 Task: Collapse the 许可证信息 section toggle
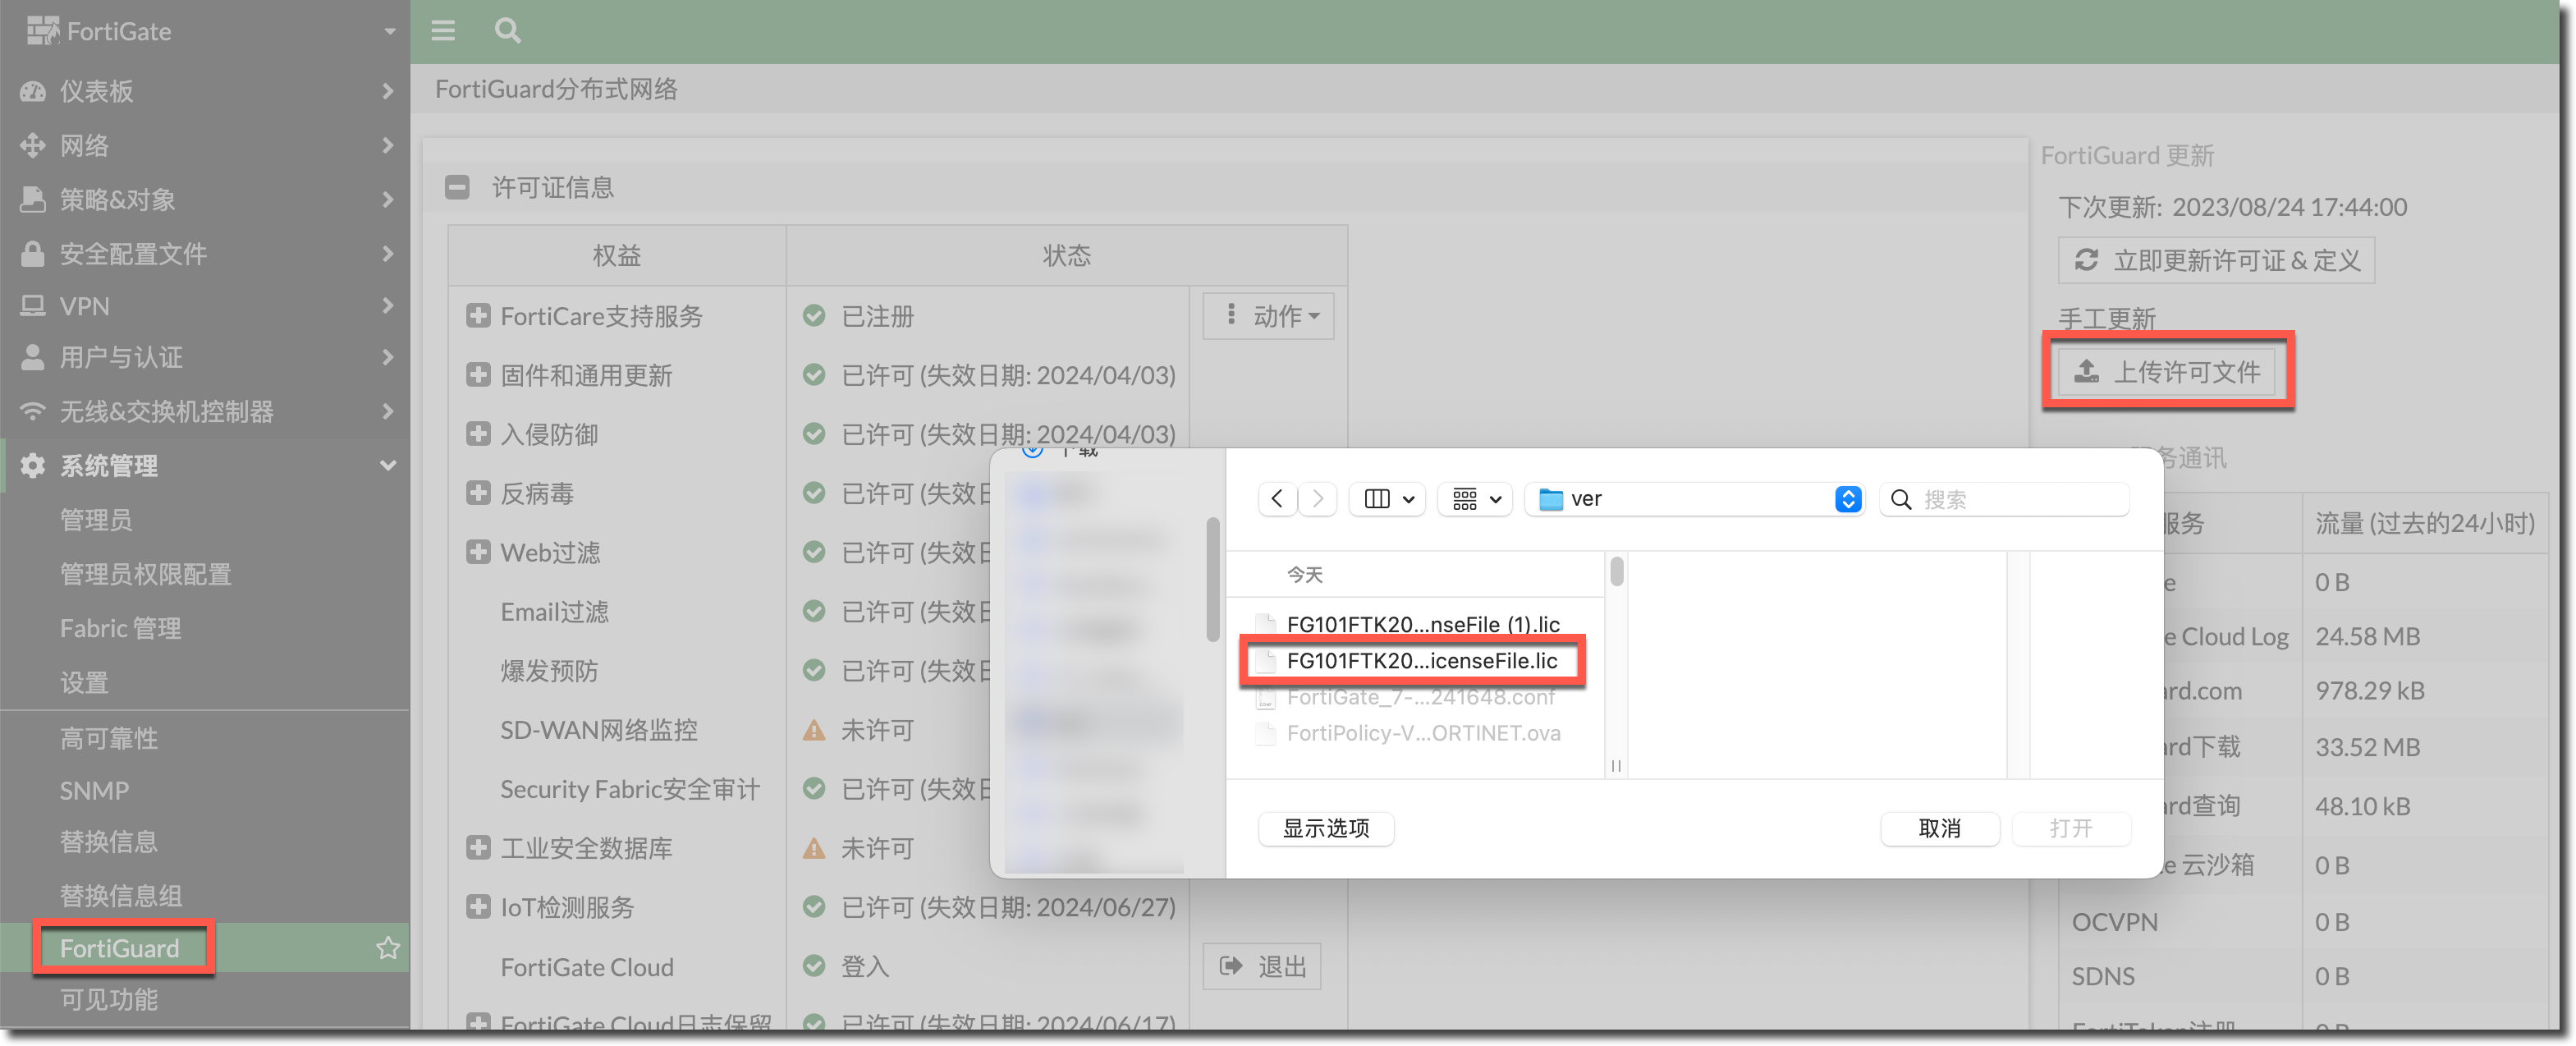tap(457, 187)
